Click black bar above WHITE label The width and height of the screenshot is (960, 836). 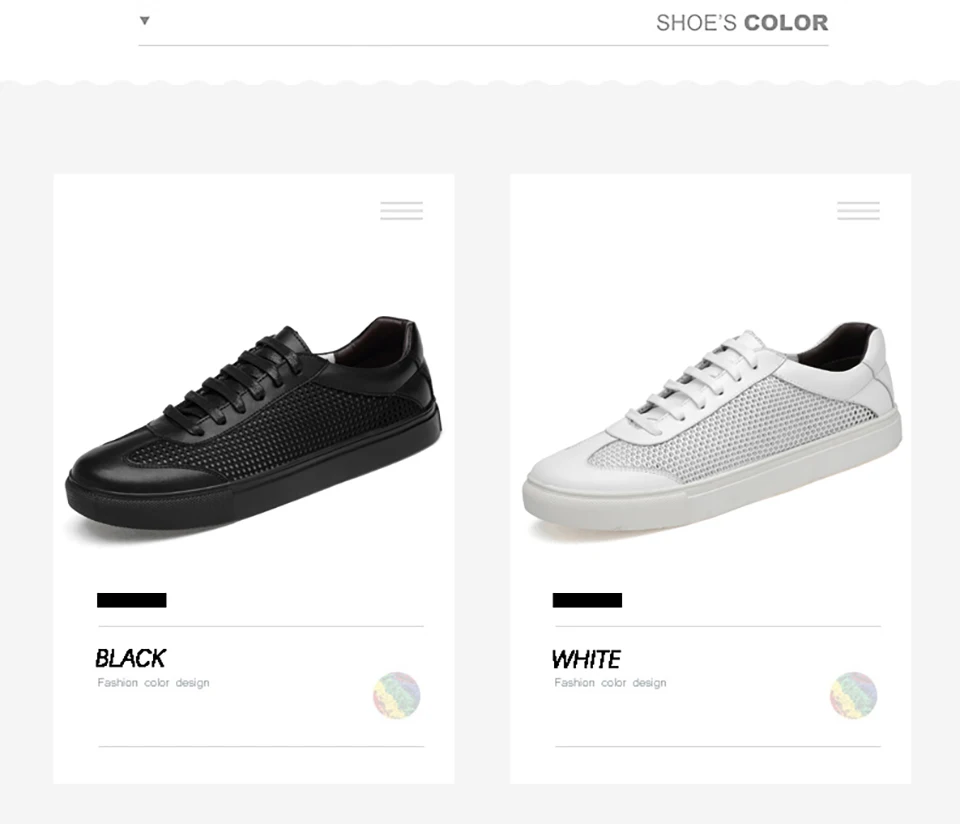click(x=587, y=600)
